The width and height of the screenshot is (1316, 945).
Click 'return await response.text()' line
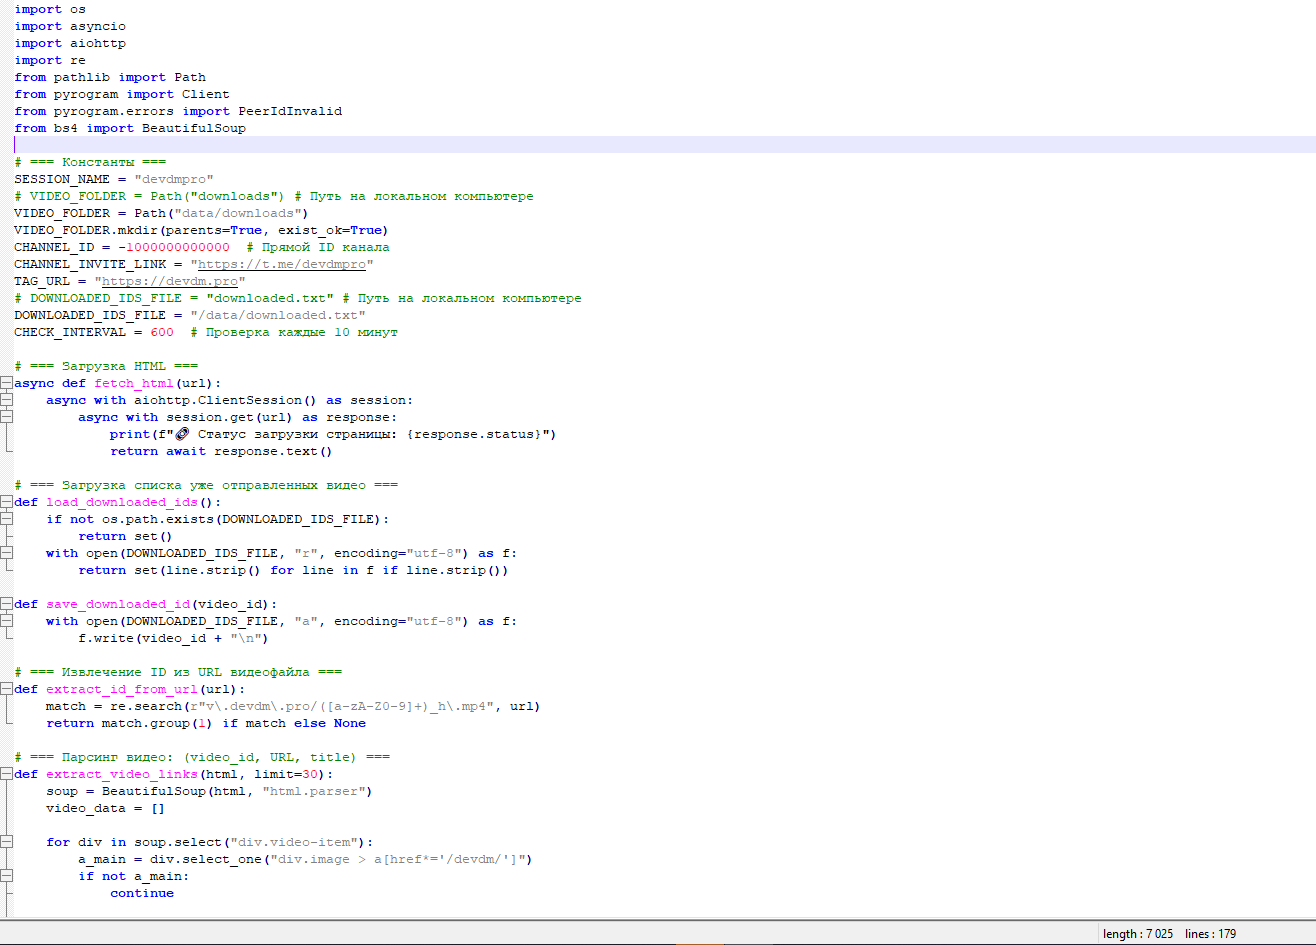(x=221, y=451)
